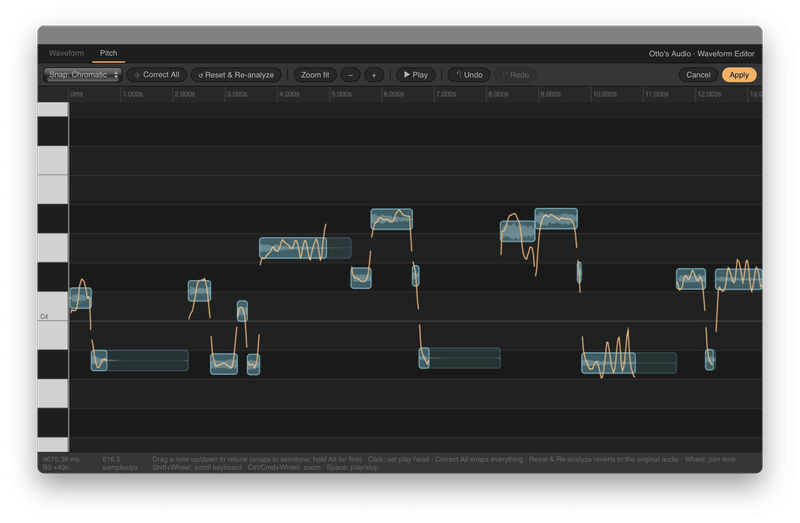This screenshot has height=523, width=800.
Task: Select the note blob at 8.5s
Action: tap(517, 231)
